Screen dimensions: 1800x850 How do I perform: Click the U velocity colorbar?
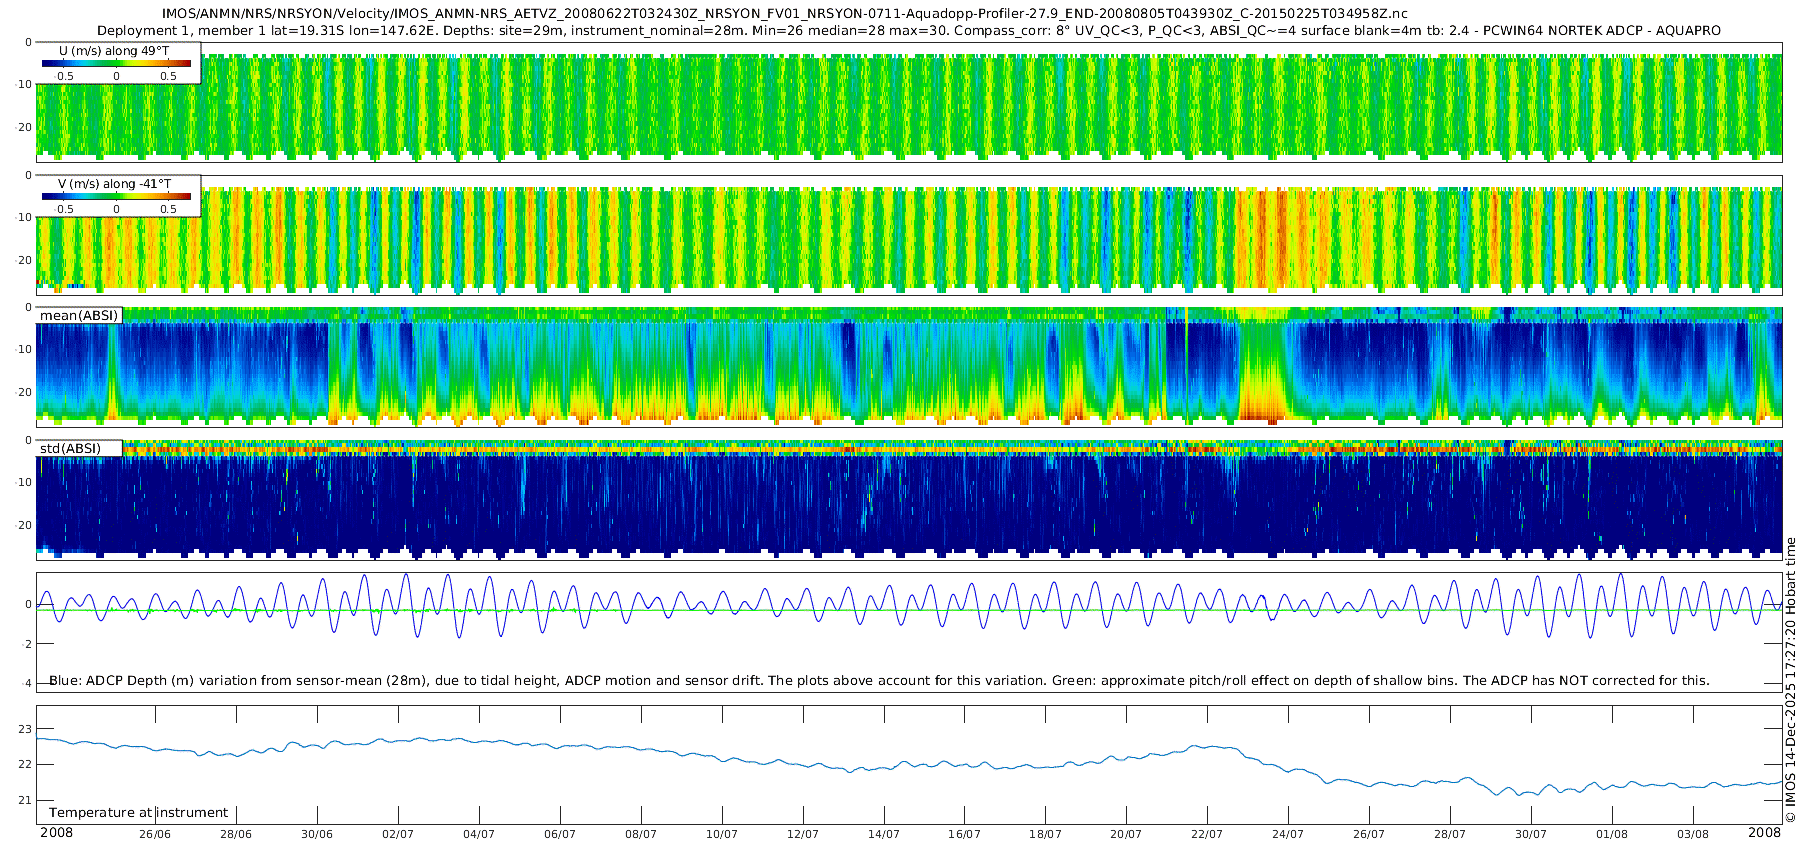(116, 64)
